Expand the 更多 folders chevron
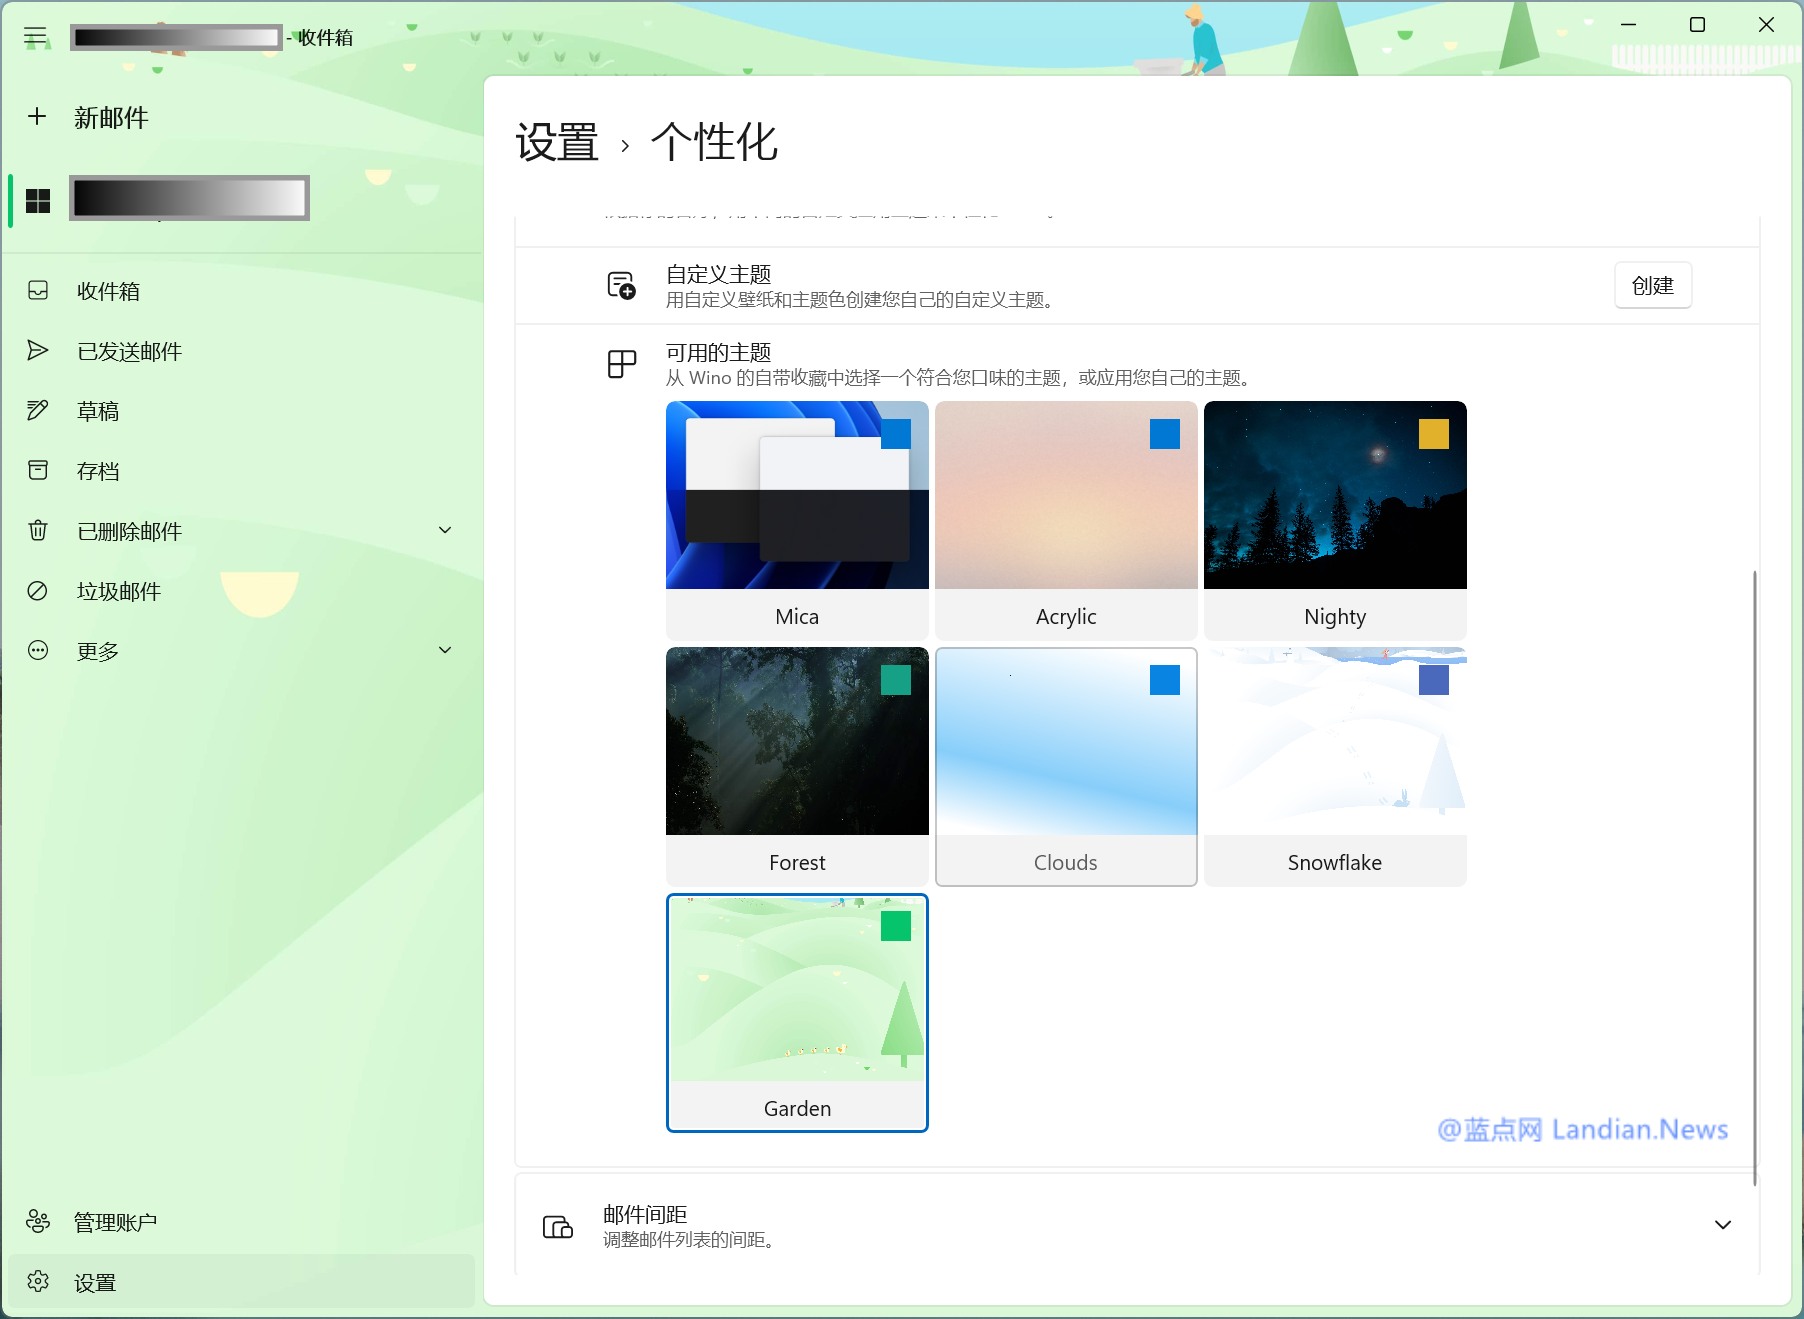Image resolution: width=1804 pixels, height=1319 pixels. 445,651
